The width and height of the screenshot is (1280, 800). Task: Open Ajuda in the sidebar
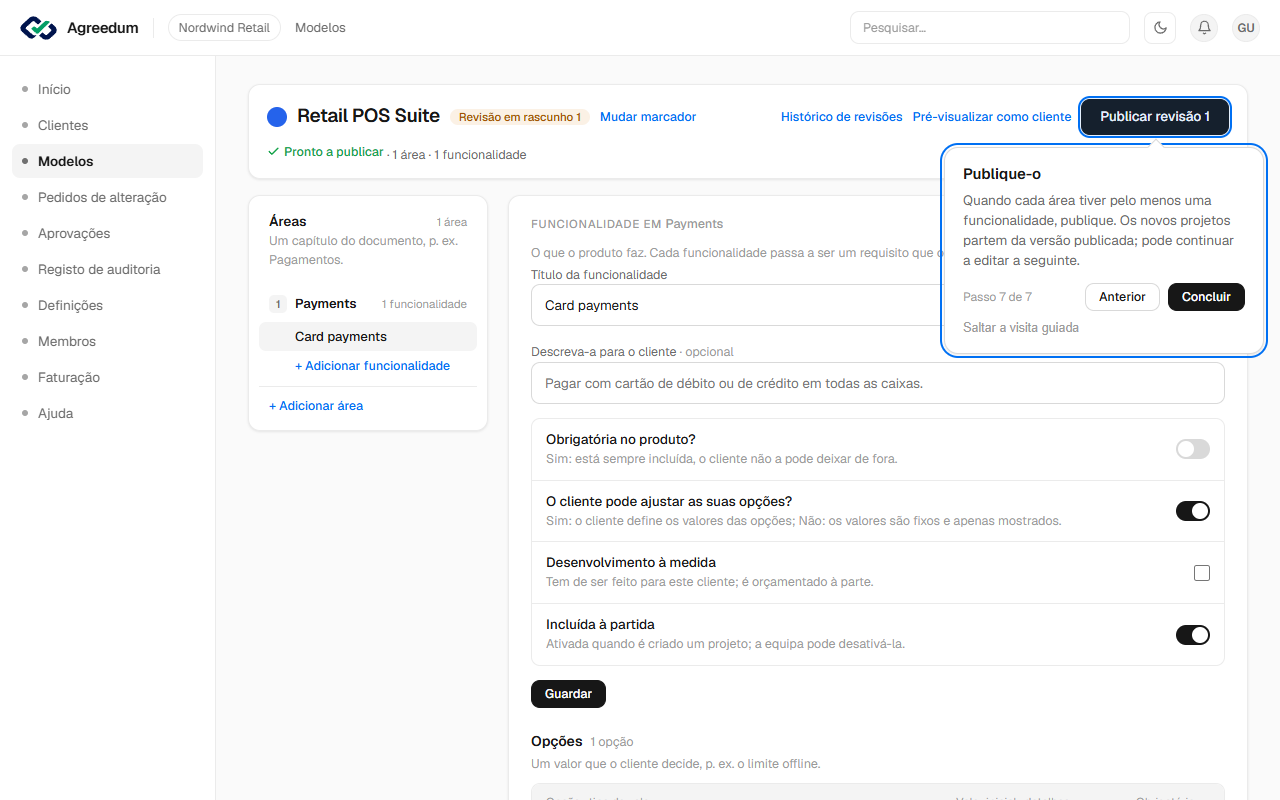[x=107, y=413]
